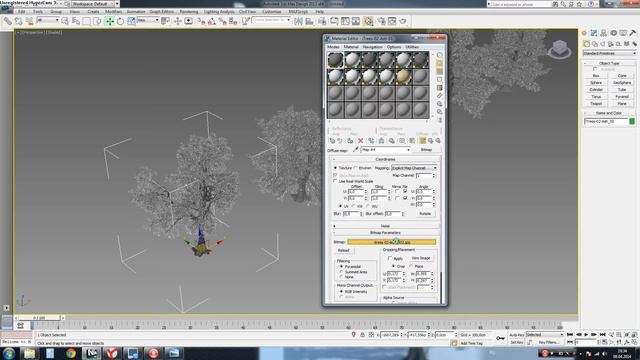
Task: Open the Mapping type dropdown
Action: click(x=414, y=168)
